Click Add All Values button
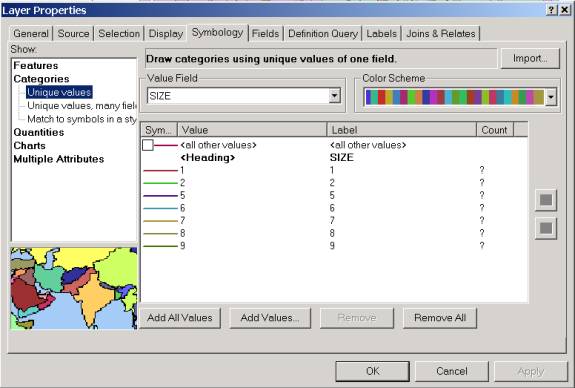The height and width of the screenshot is (388, 575). [180, 318]
